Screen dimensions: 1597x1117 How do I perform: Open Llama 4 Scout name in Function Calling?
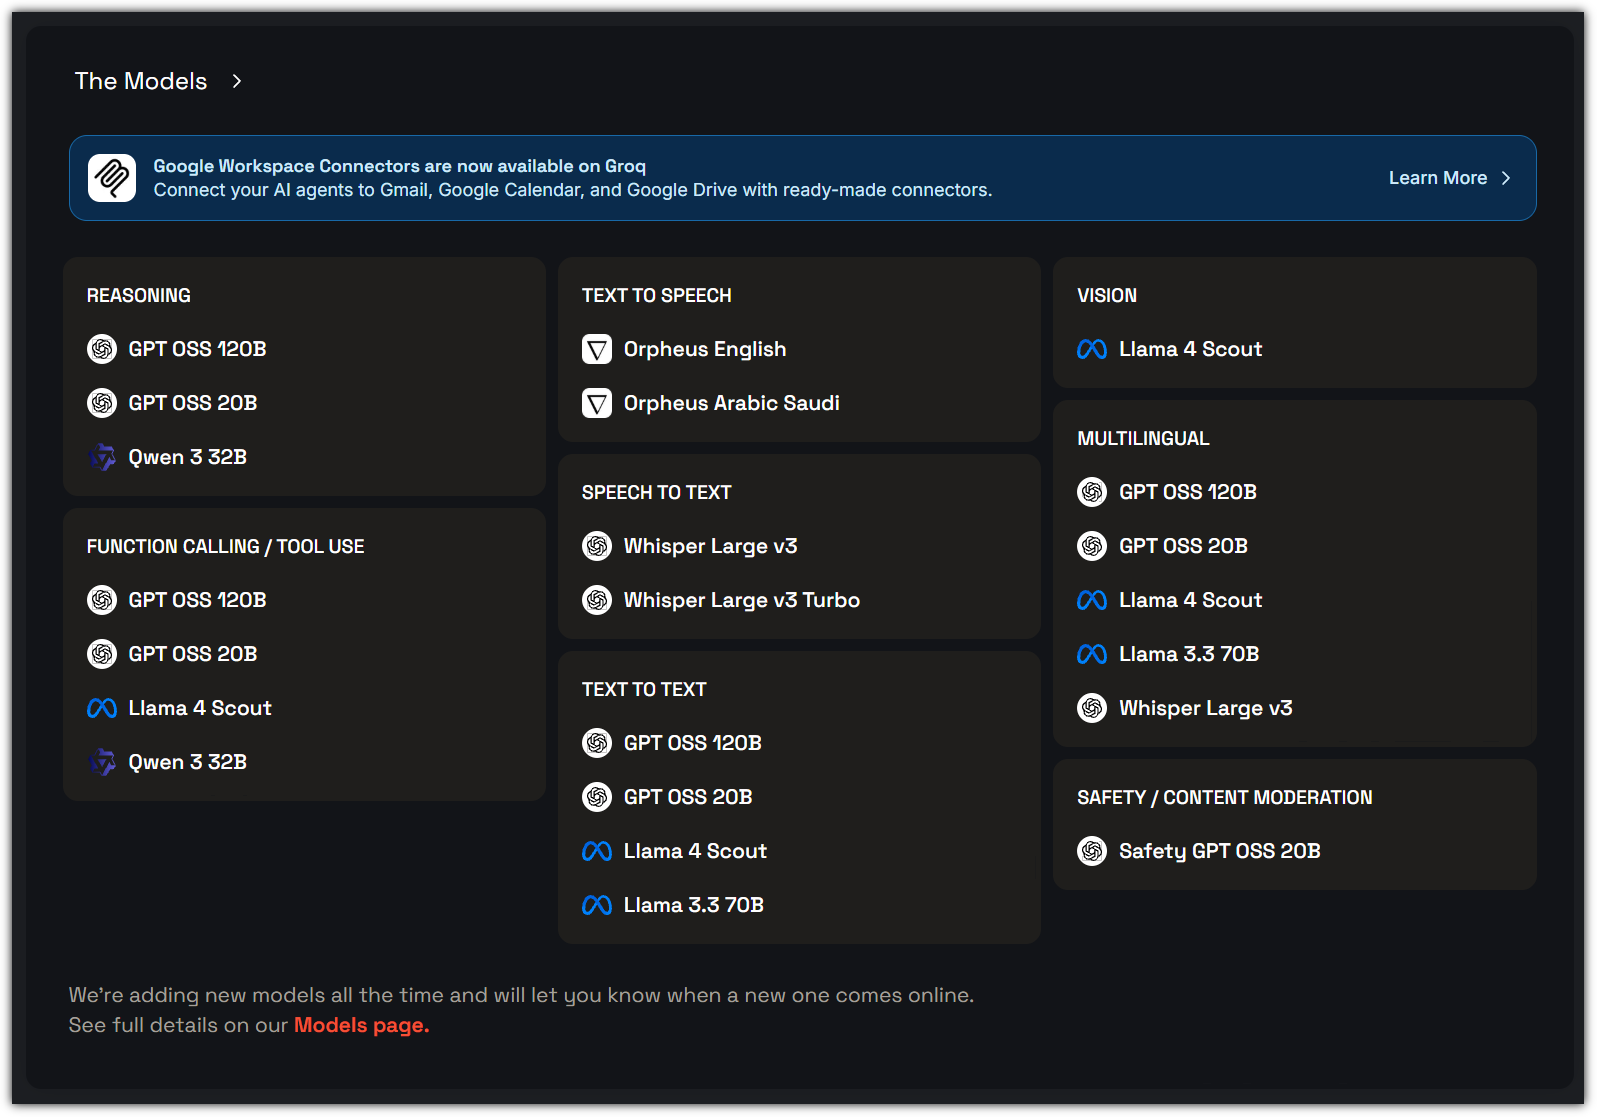[x=200, y=708]
